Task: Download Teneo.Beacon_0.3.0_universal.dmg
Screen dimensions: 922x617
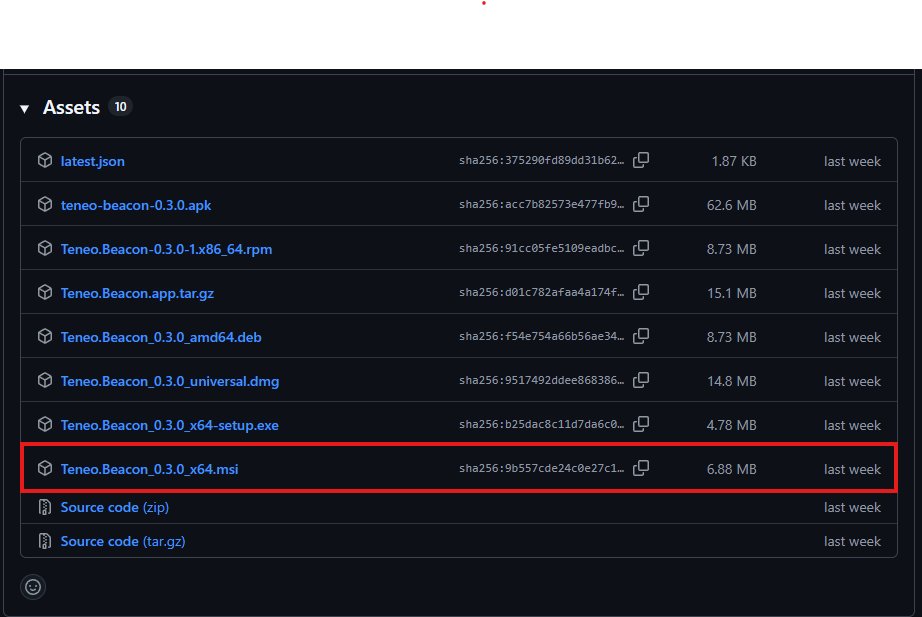Action: [x=170, y=381]
